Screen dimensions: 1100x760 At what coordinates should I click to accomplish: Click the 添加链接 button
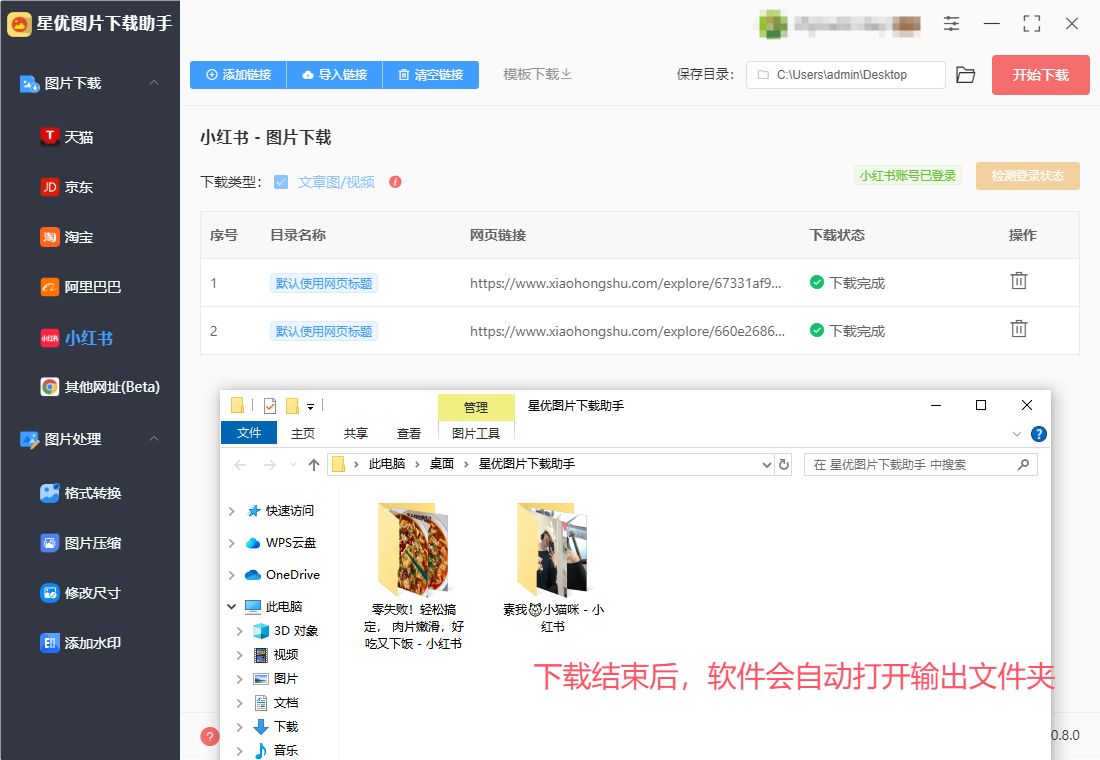pyautogui.click(x=239, y=75)
